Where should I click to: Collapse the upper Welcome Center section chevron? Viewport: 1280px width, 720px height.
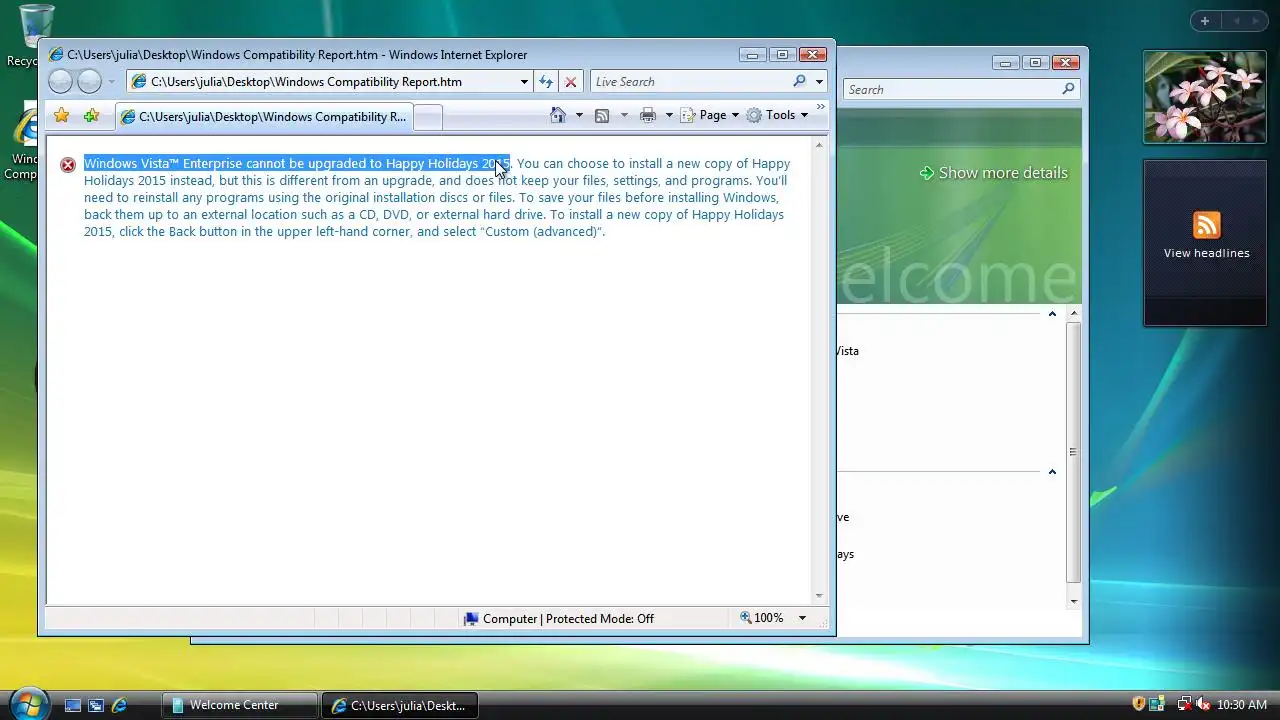pyautogui.click(x=1052, y=314)
